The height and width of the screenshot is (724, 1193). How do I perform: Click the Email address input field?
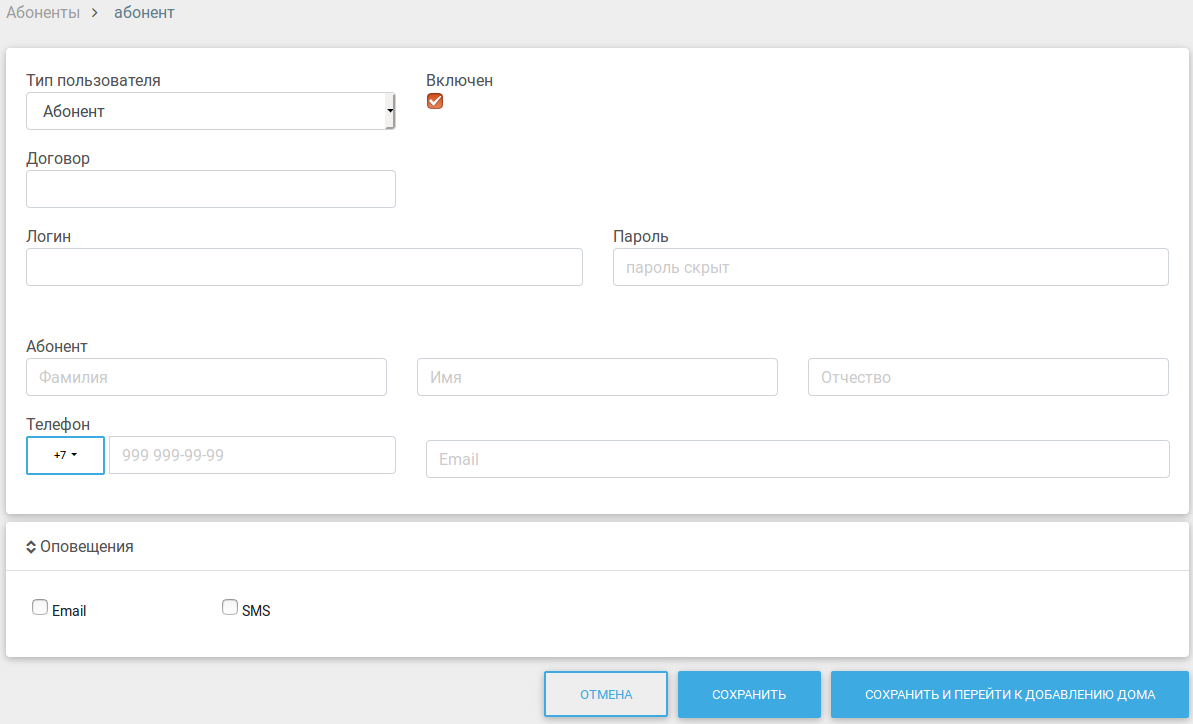pos(797,459)
